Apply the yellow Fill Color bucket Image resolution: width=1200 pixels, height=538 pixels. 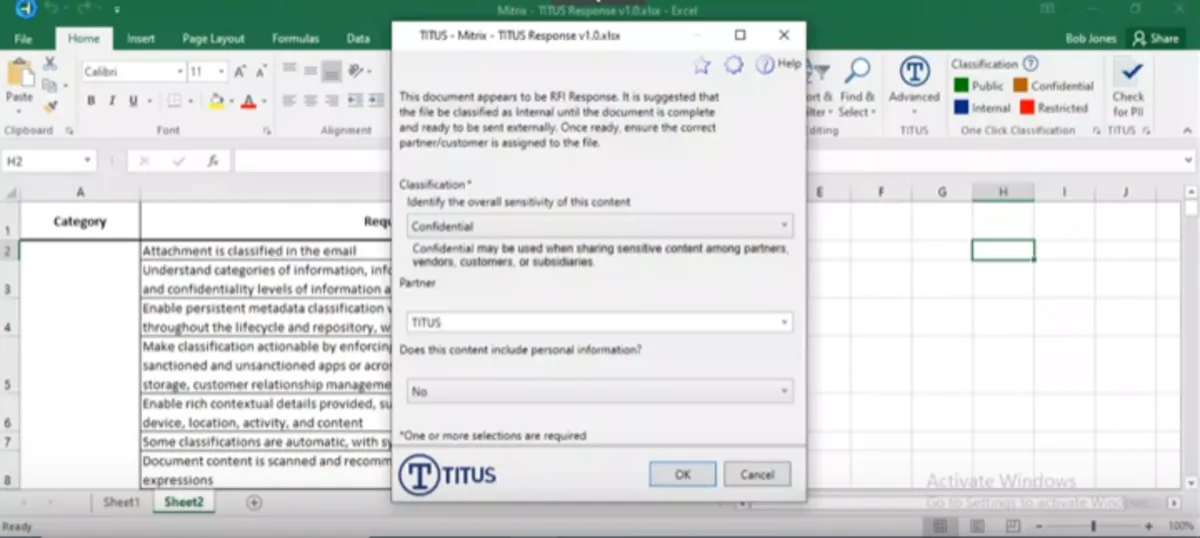[x=216, y=101]
